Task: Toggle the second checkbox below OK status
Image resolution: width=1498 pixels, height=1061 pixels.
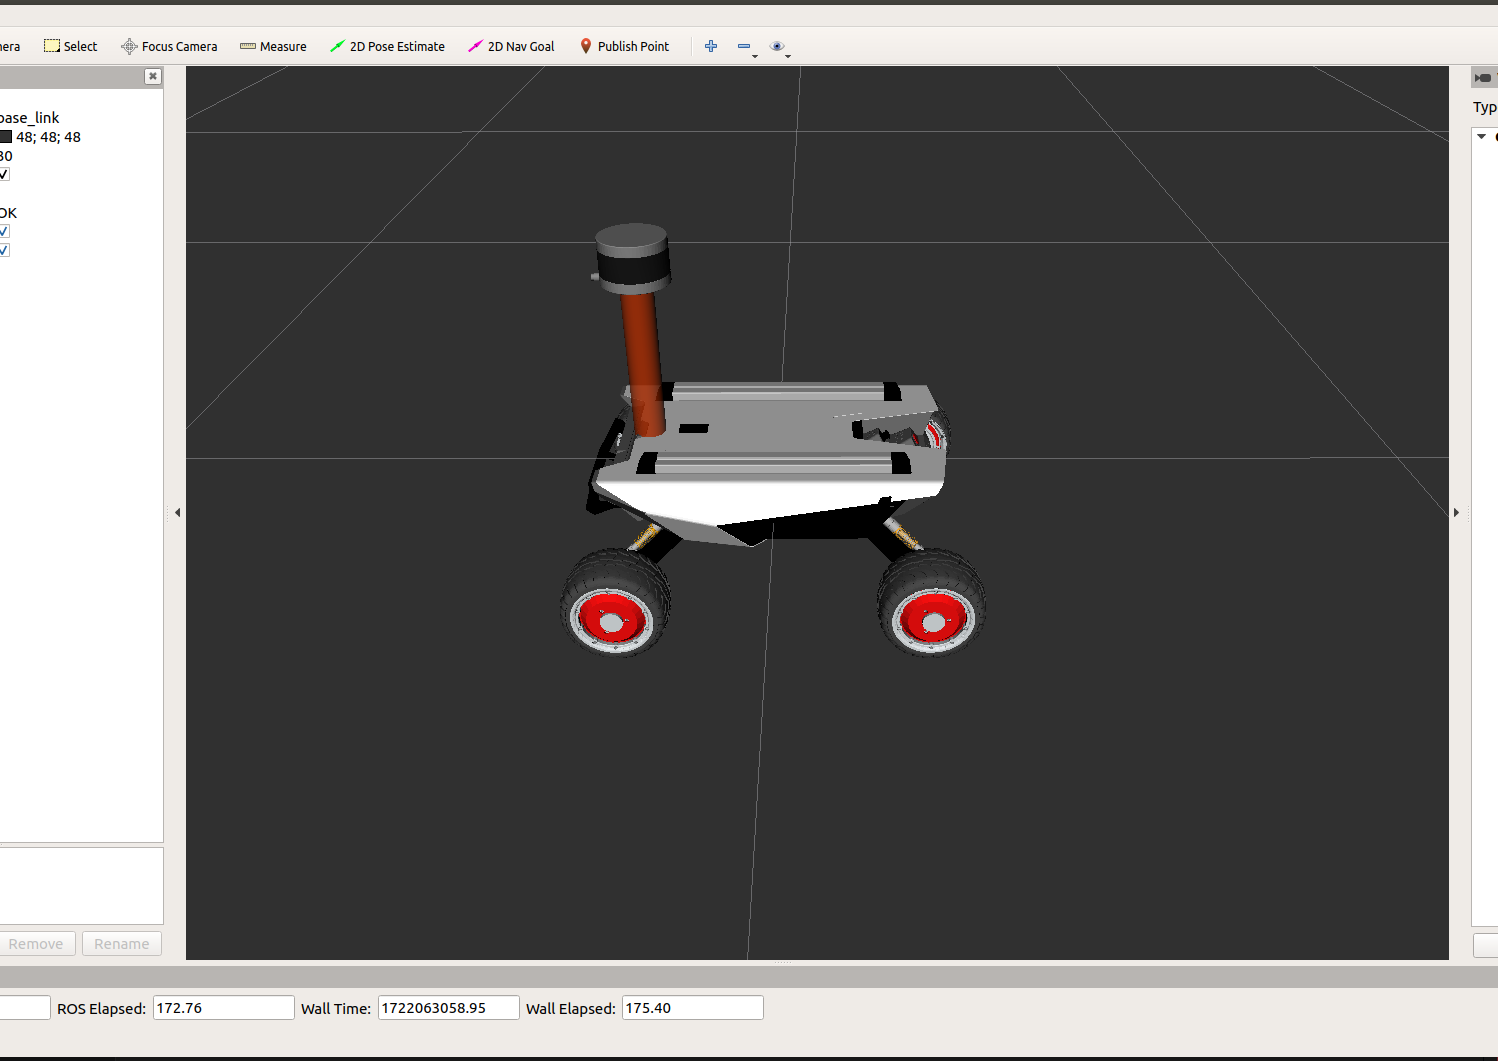Action: (4, 250)
